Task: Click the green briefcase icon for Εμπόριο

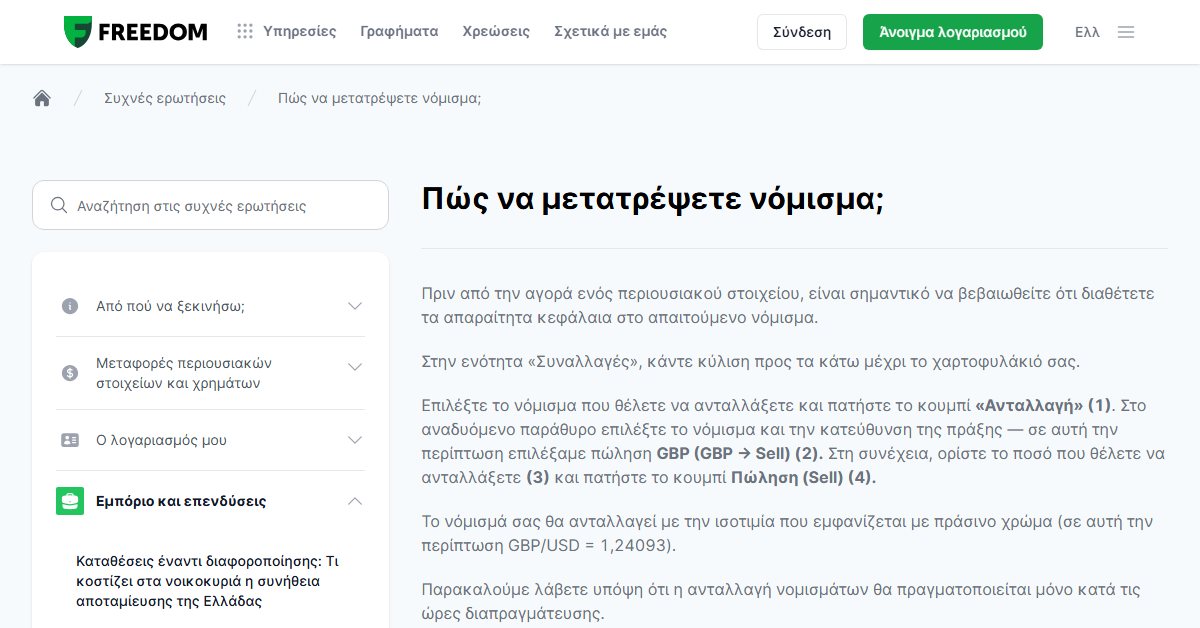Action: click(x=70, y=501)
